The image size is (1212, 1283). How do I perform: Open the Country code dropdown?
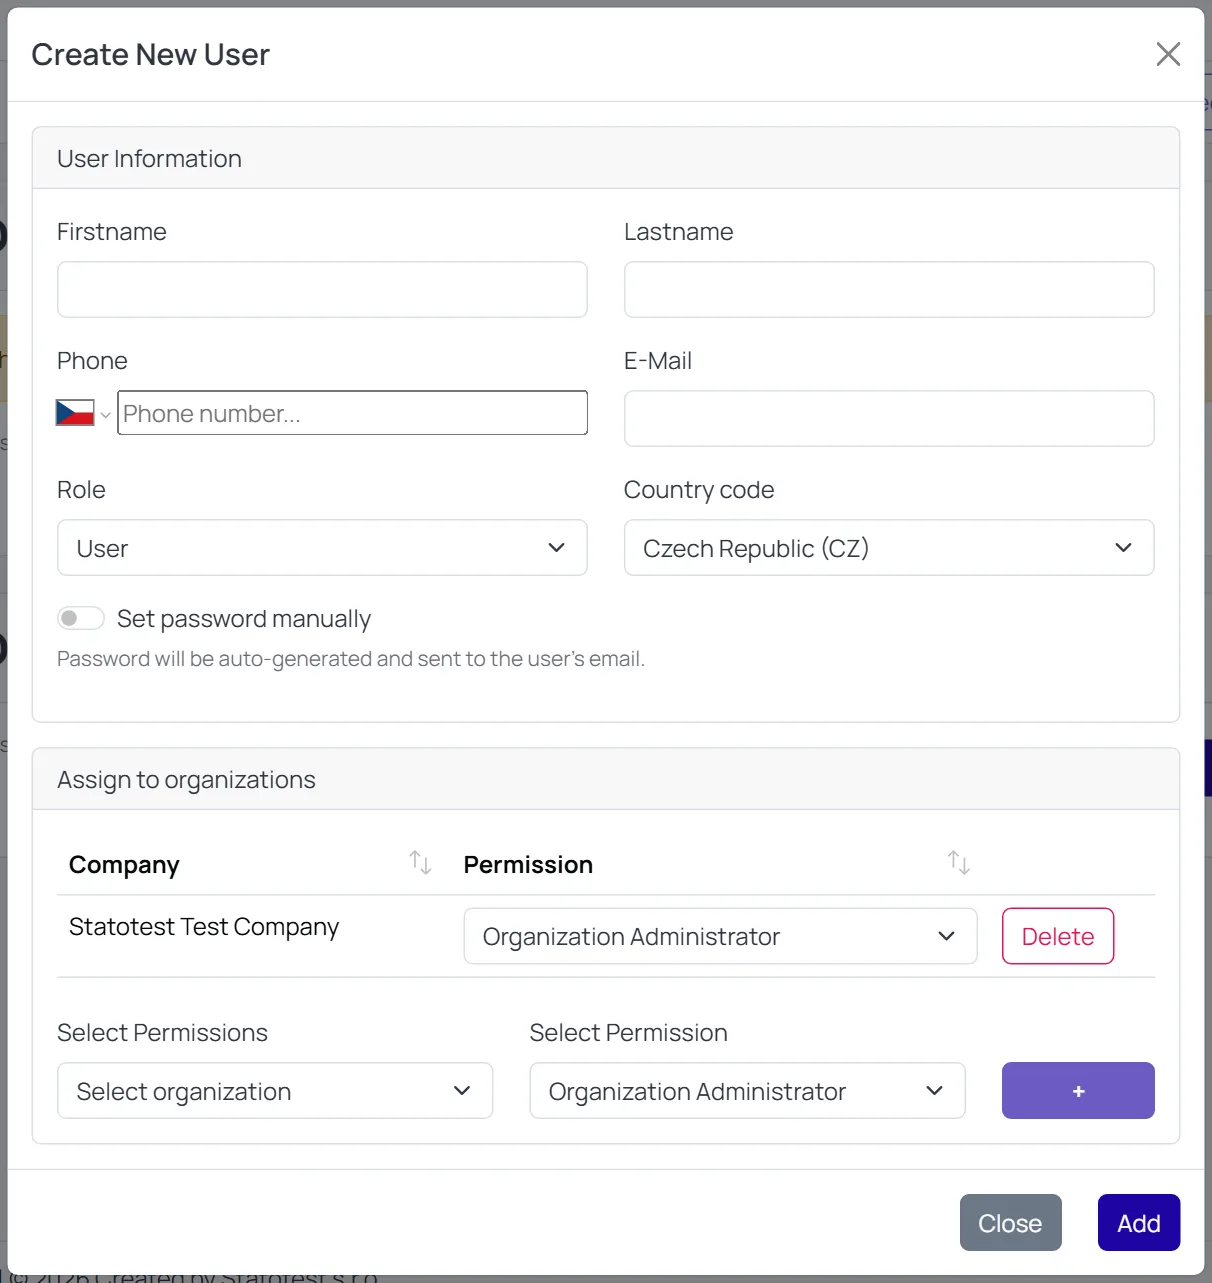(x=889, y=548)
